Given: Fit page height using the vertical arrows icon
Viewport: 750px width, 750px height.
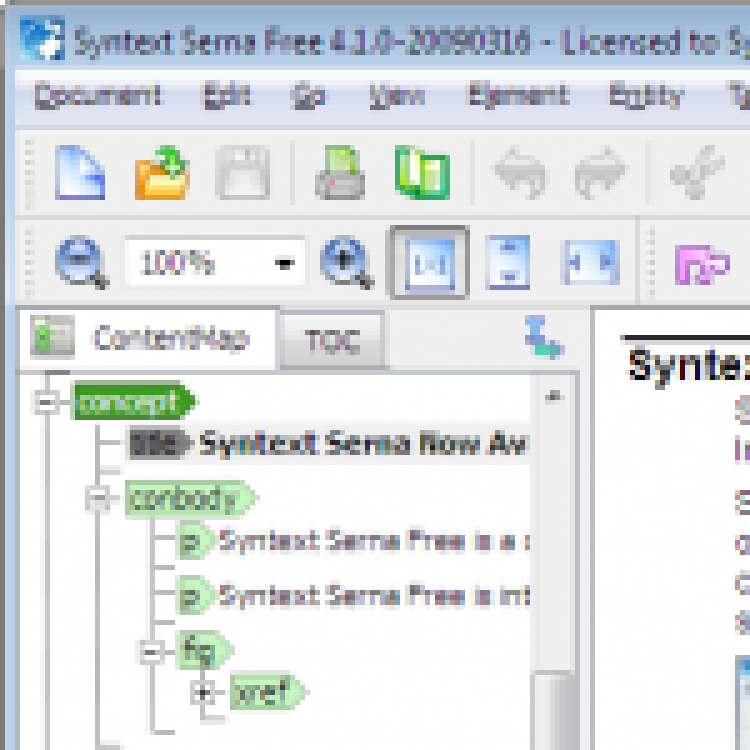Looking at the screenshot, I should [507, 263].
